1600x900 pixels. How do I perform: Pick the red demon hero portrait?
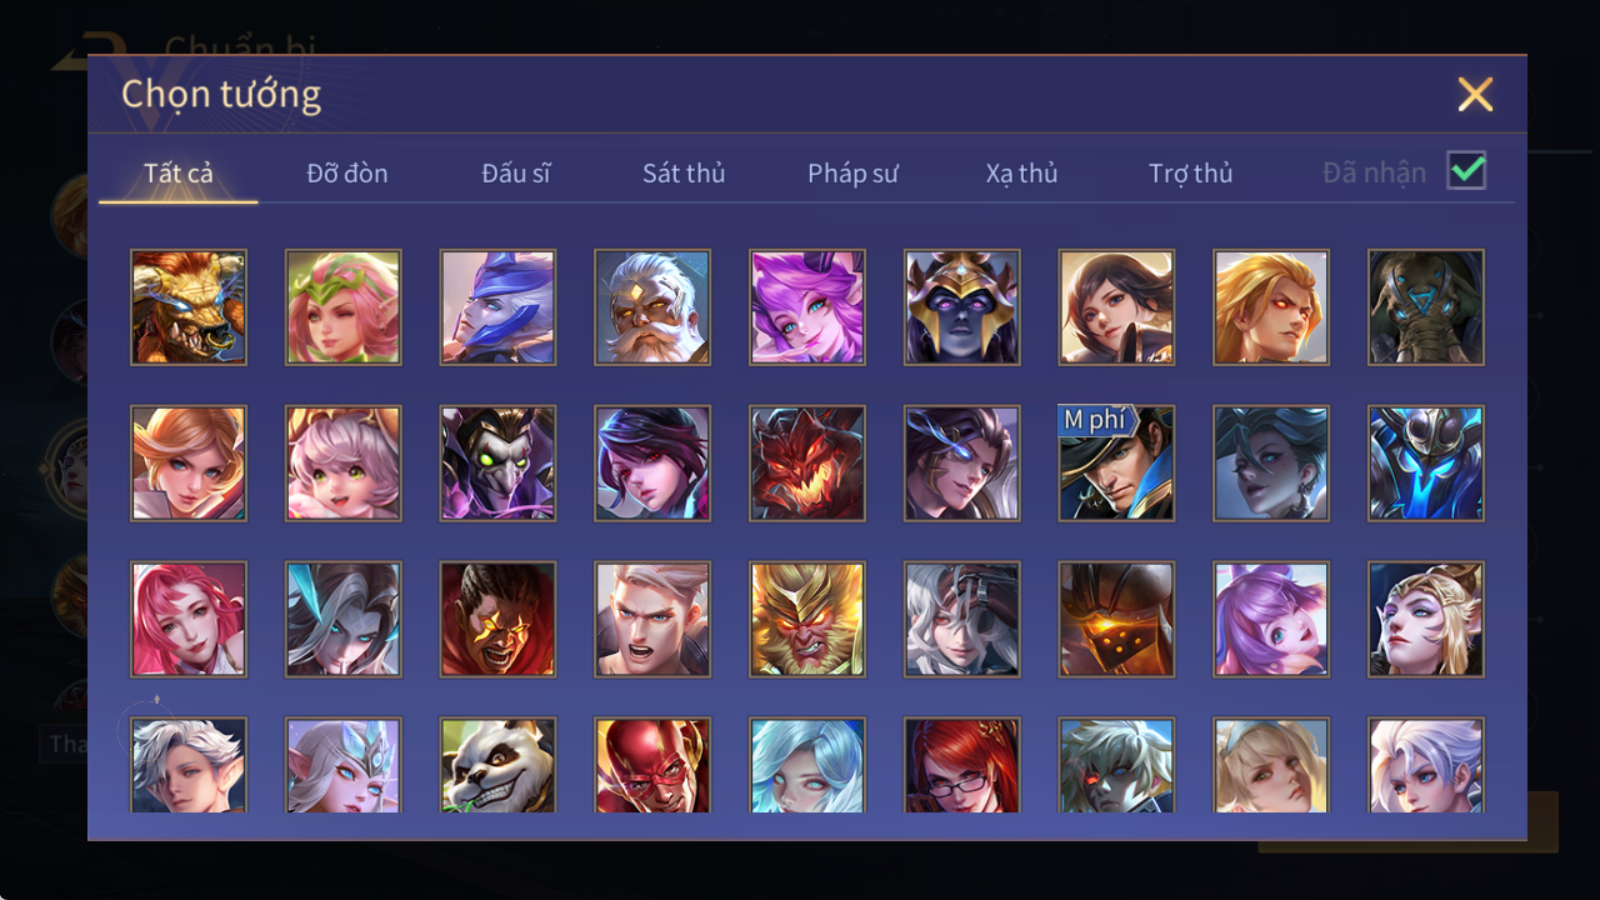807,463
